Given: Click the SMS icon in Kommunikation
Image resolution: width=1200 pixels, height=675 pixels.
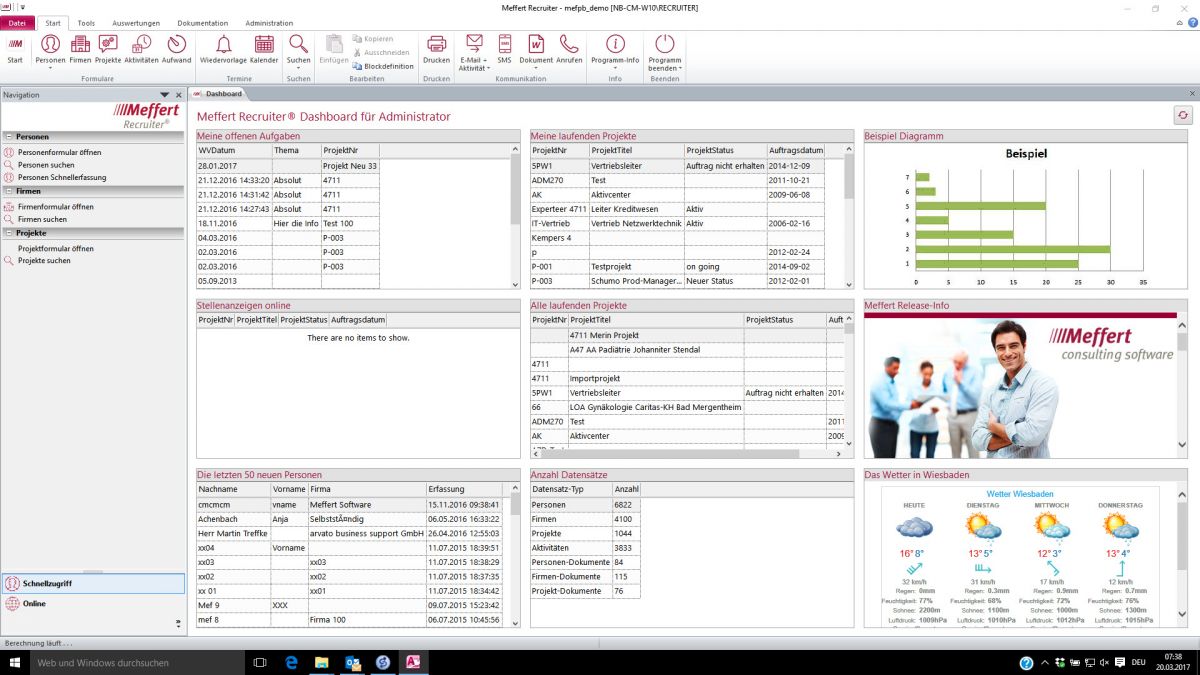Looking at the screenshot, I should point(504,49).
